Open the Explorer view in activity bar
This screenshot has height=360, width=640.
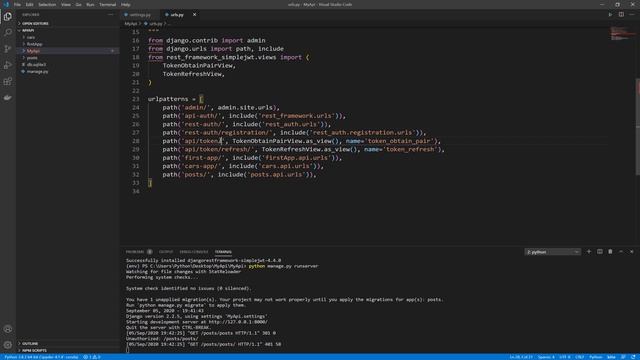point(8,17)
